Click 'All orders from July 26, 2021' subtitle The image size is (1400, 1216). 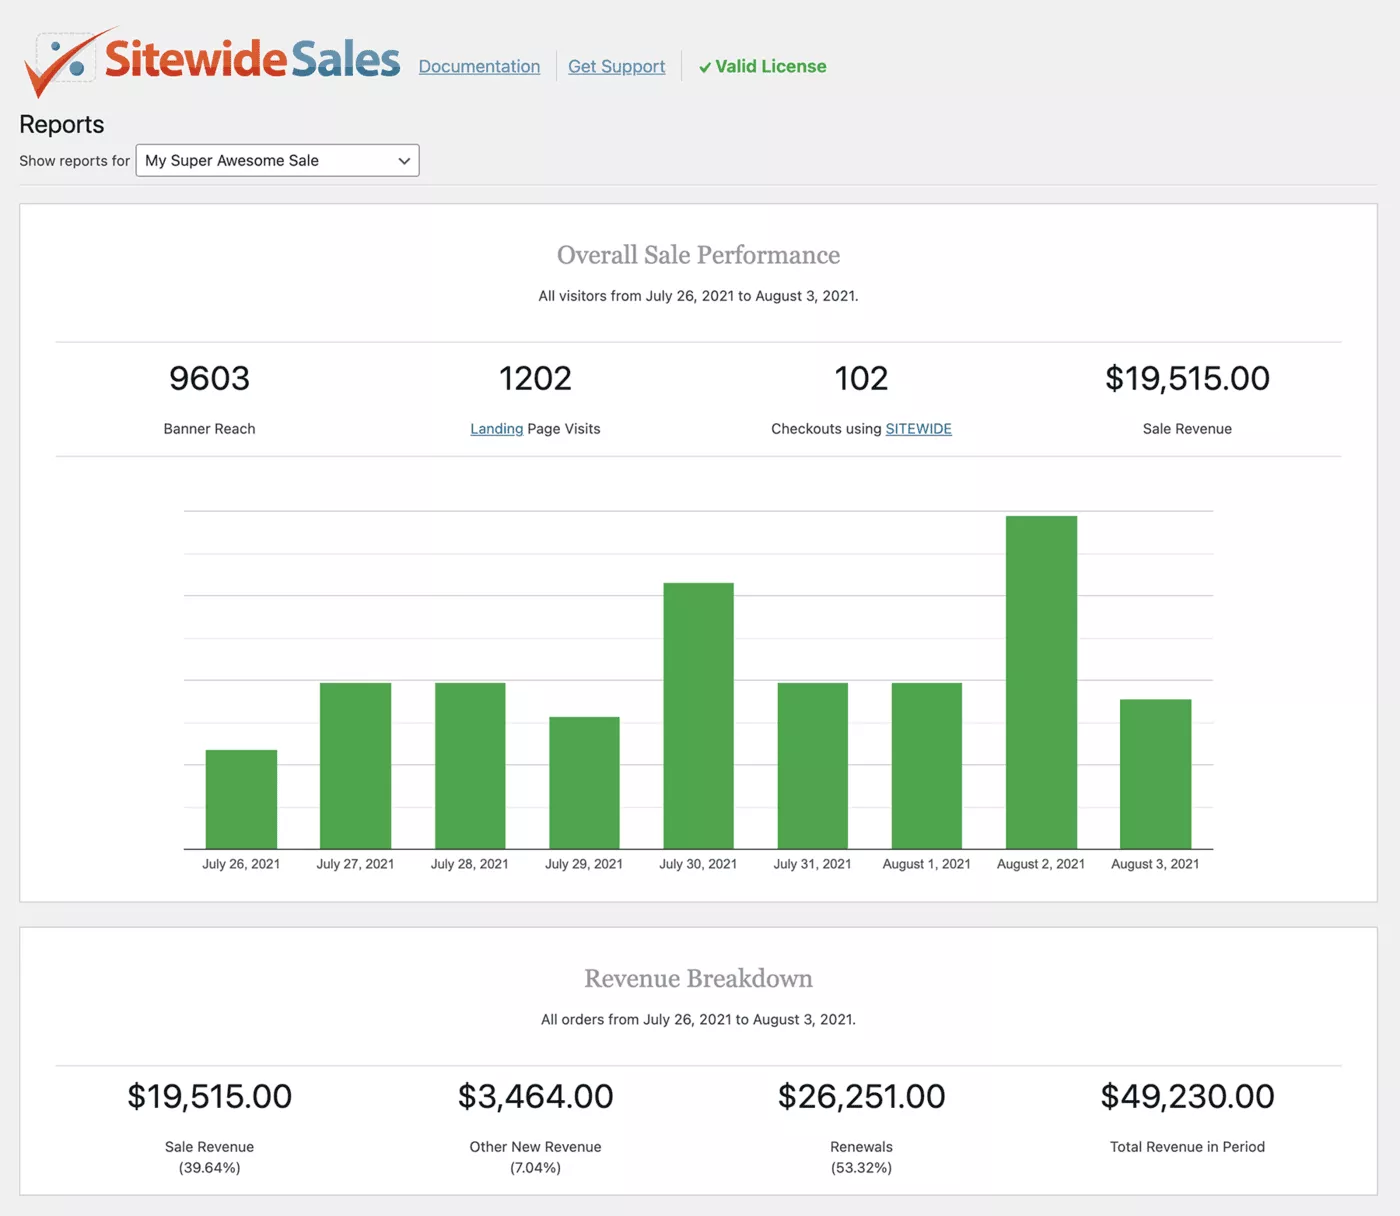(x=698, y=1020)
